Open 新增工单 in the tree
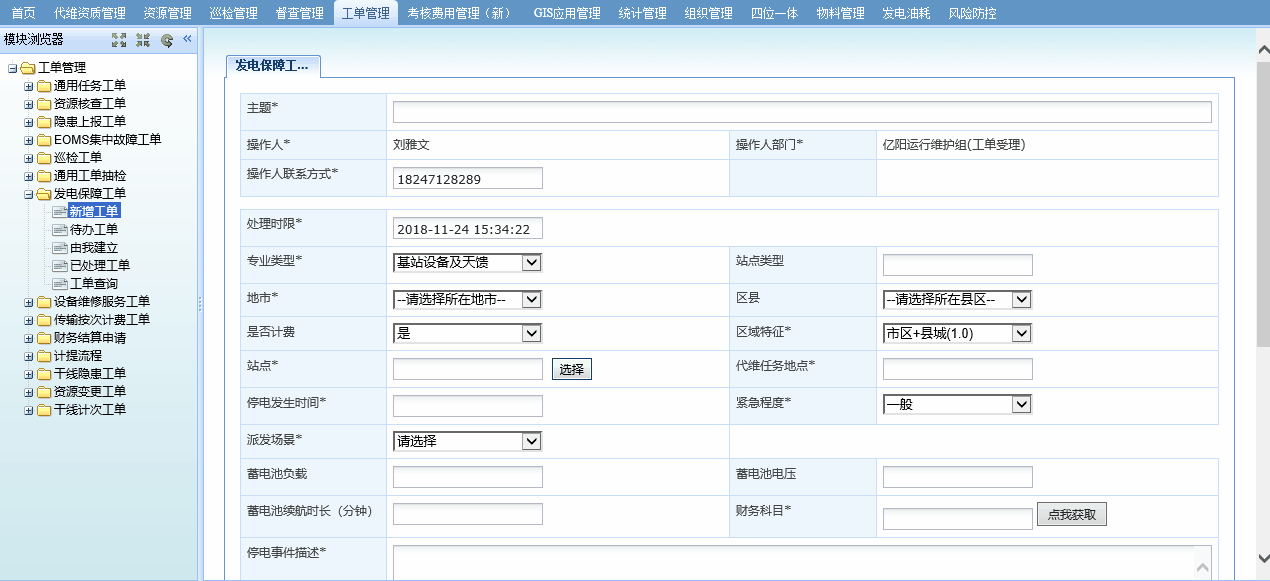This screenshot has width=1270, height=581. click(x=94, y=211)
